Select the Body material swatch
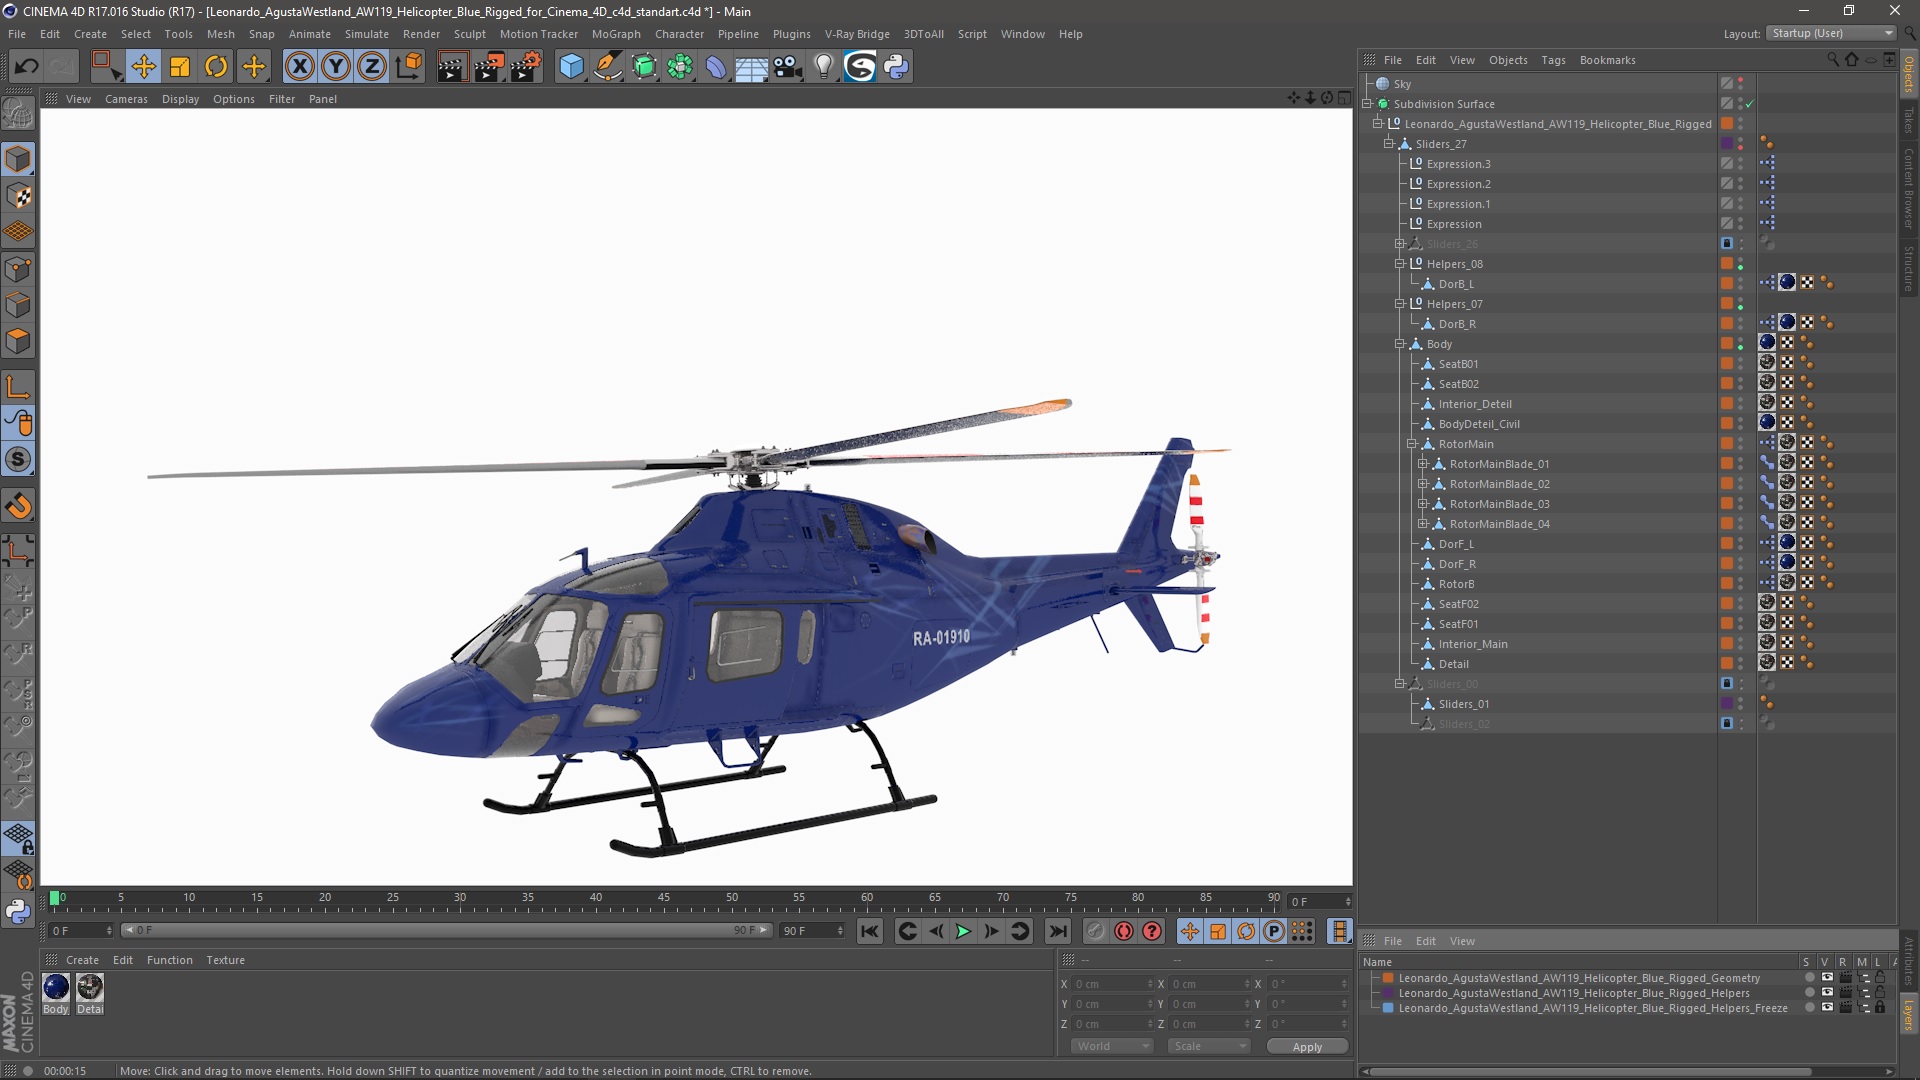The height and width of the screenshot is (1080, 1920). (x=56, y=988)
